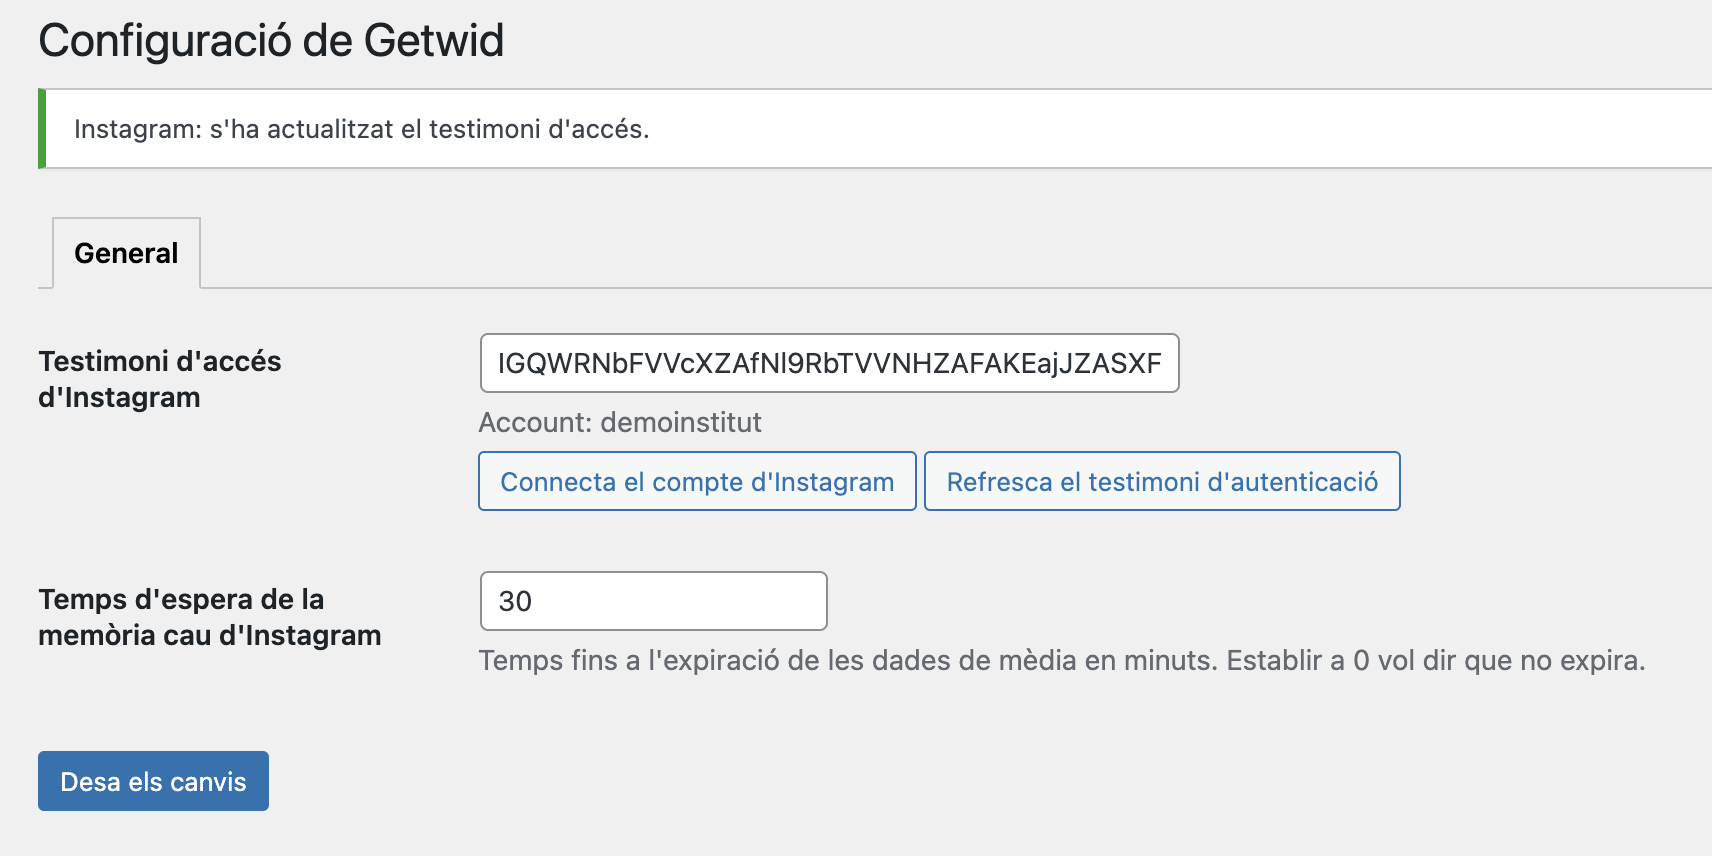Click the Instagram access token input field

(x=829, y=363)
